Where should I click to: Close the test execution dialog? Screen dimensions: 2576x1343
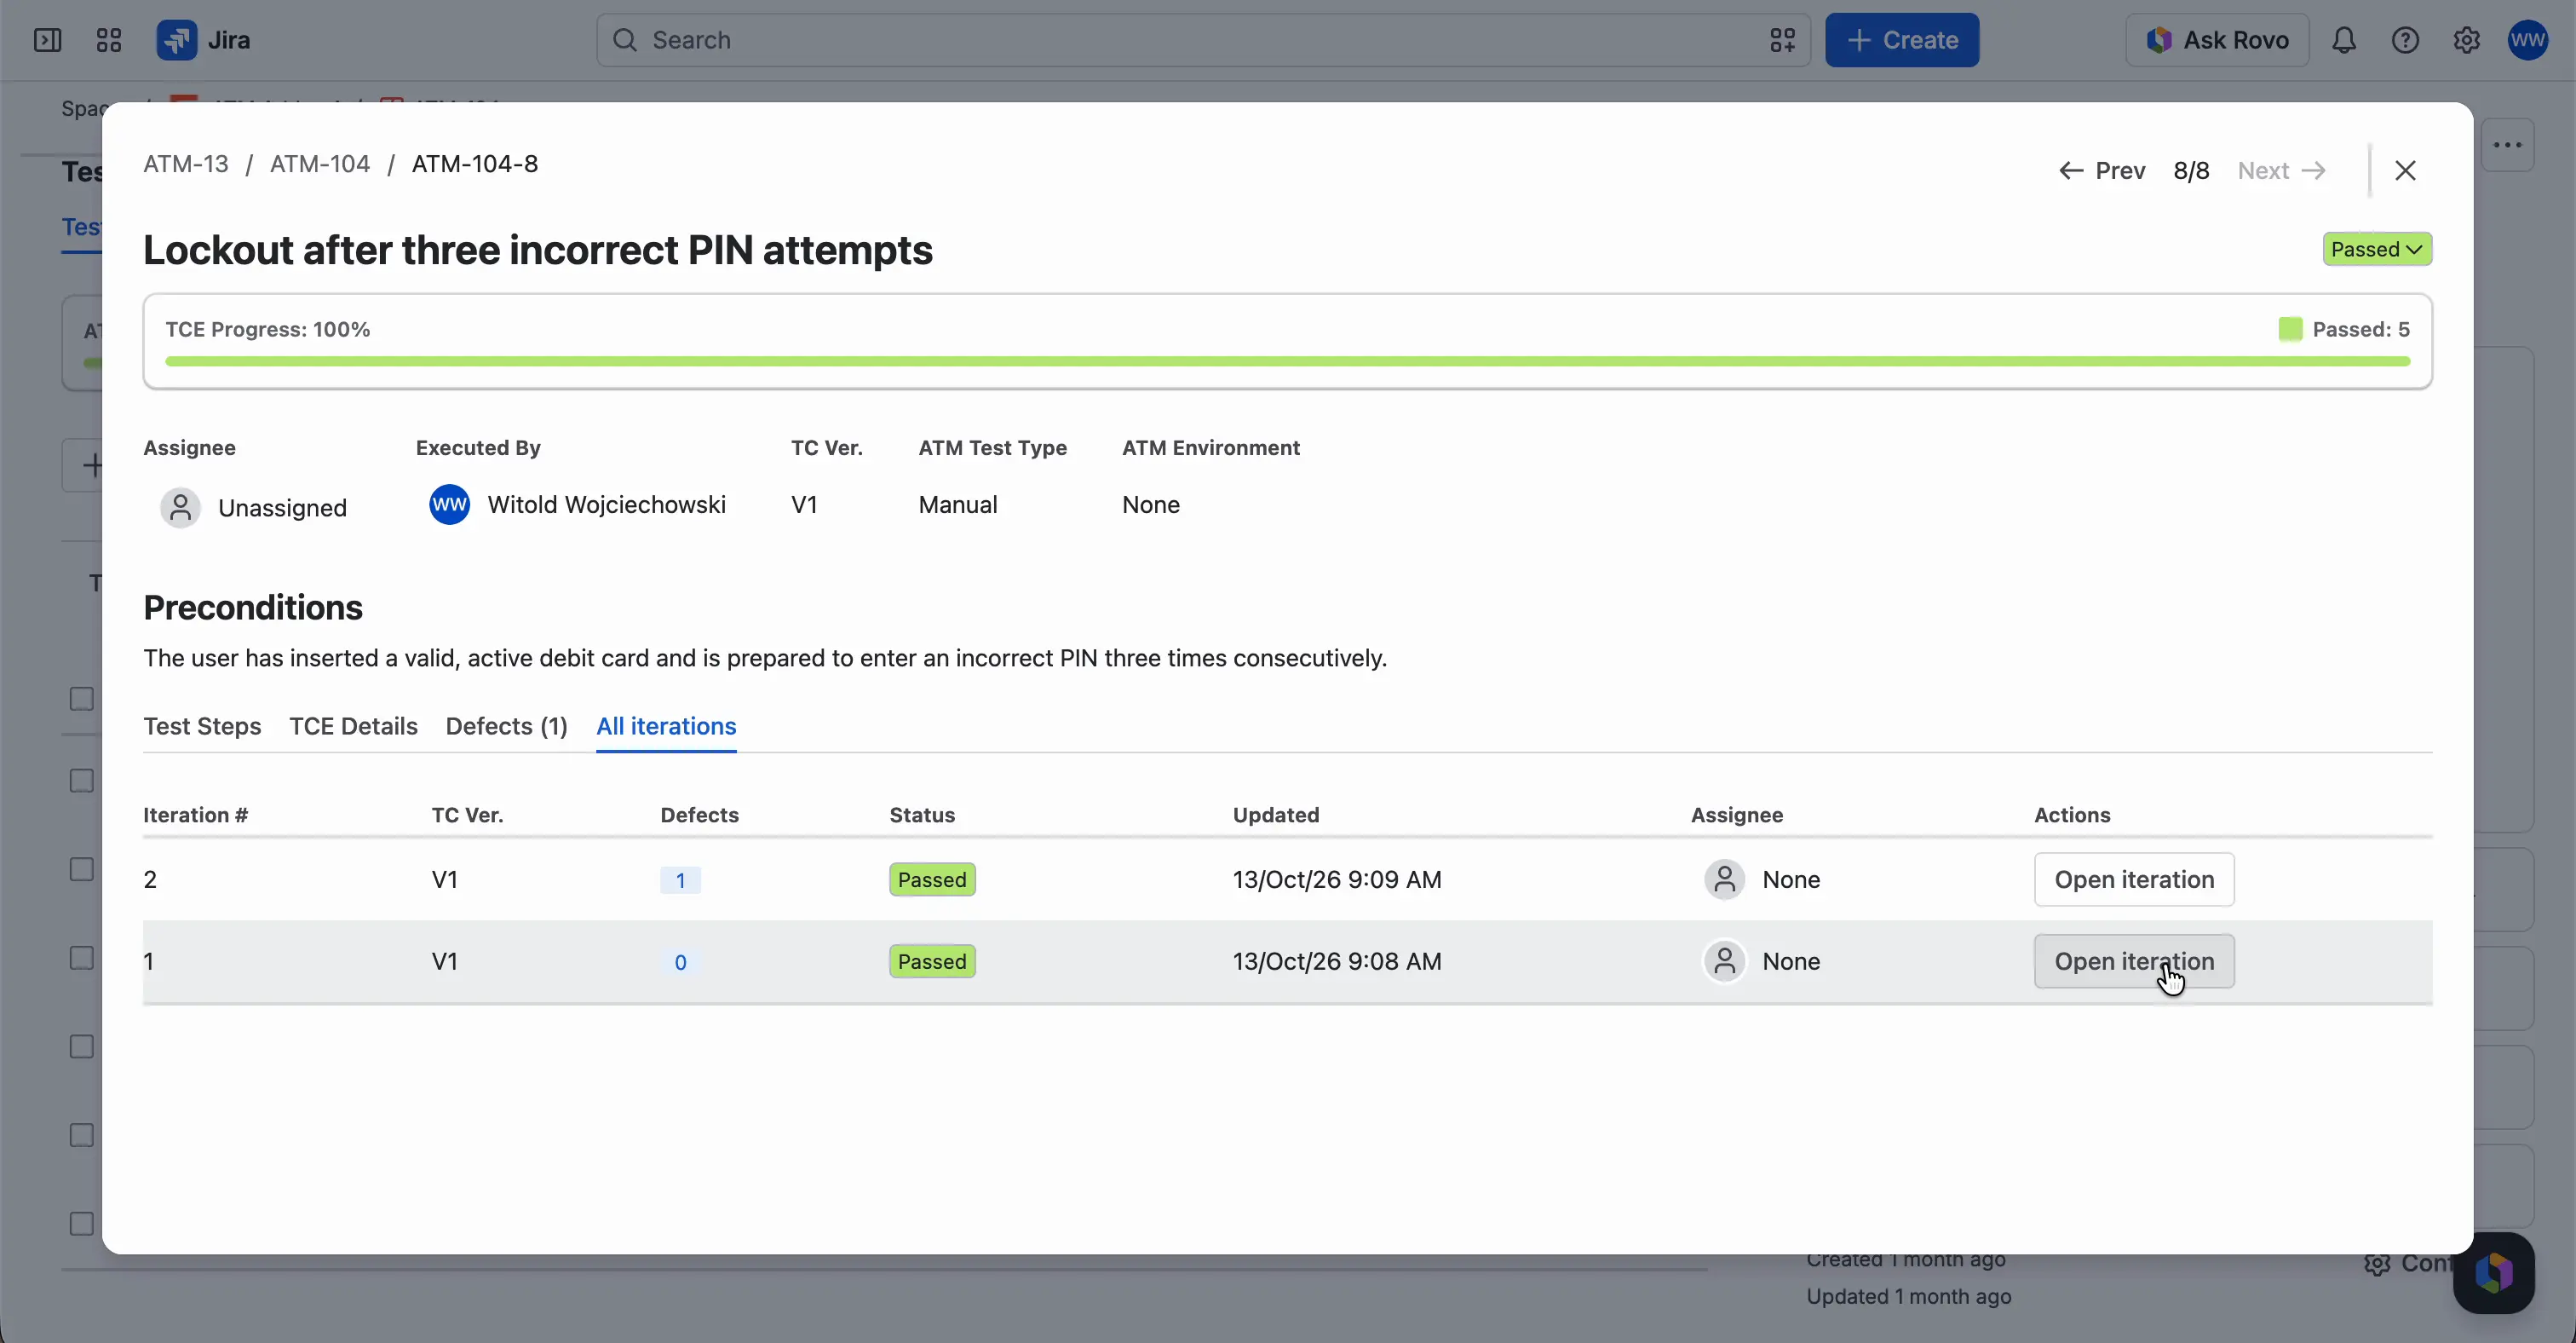(x=2405, y=171)
